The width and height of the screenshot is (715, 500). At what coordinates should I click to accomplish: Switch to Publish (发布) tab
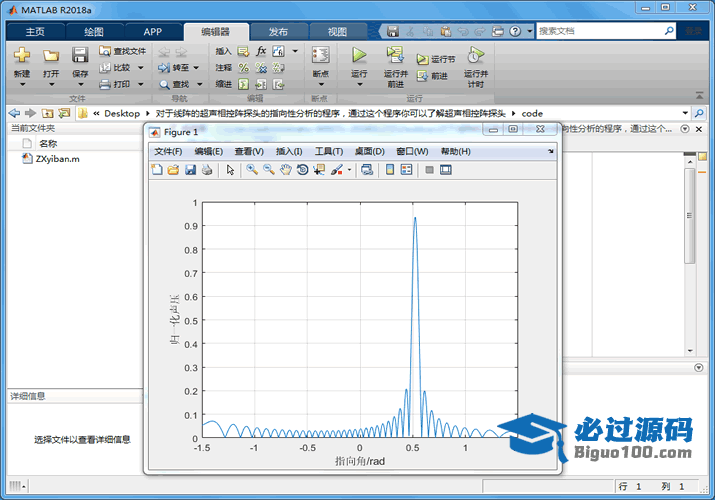[x=278, y=31]
